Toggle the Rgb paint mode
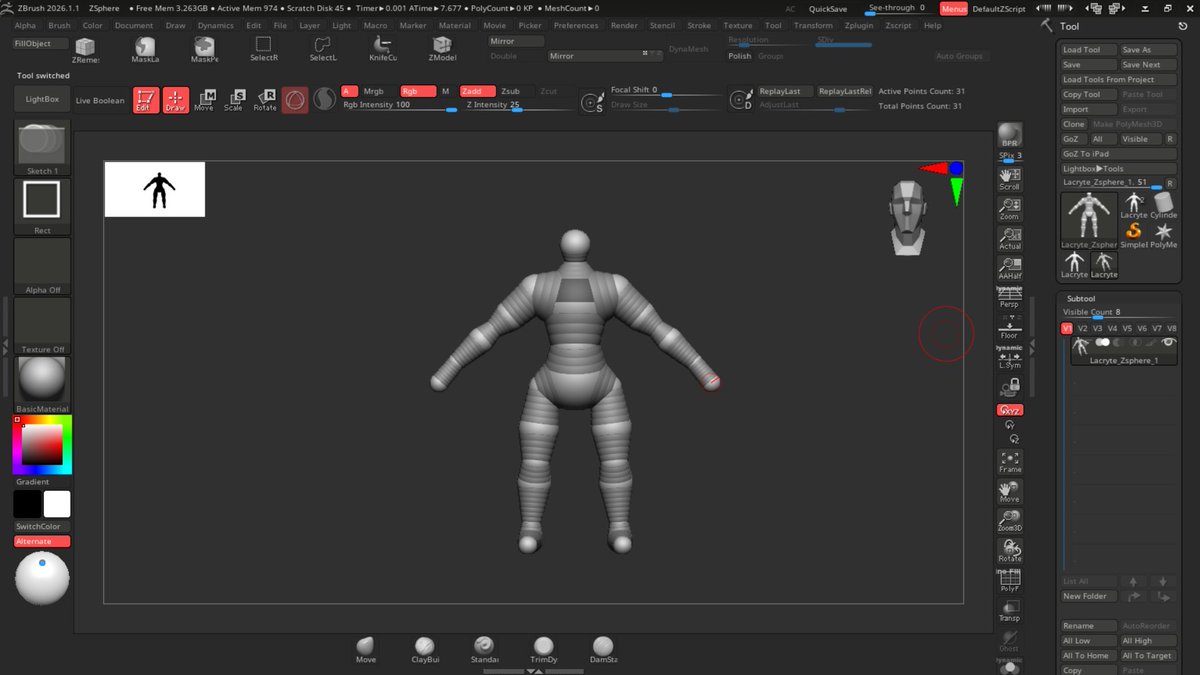 (x=418, y=91)
